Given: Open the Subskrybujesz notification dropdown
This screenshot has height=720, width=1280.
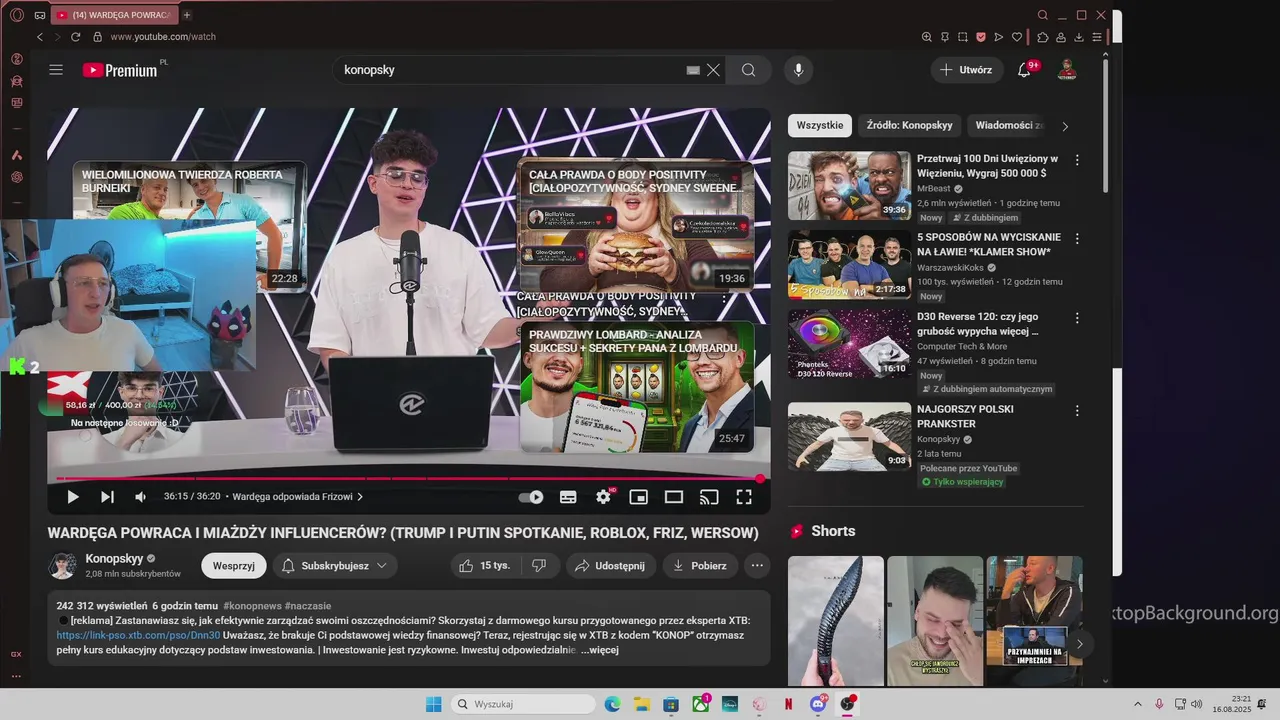Looking at the screenshot, I should coord(334,566).
